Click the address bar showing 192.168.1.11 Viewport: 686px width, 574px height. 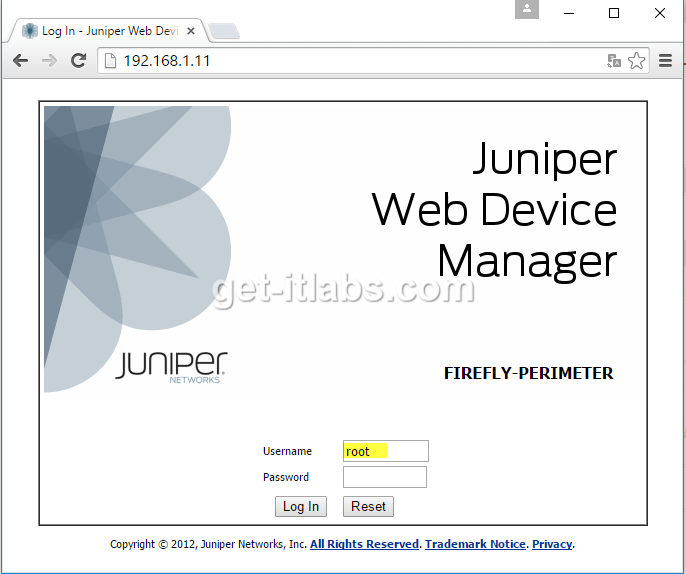click(x=350, y=61)
